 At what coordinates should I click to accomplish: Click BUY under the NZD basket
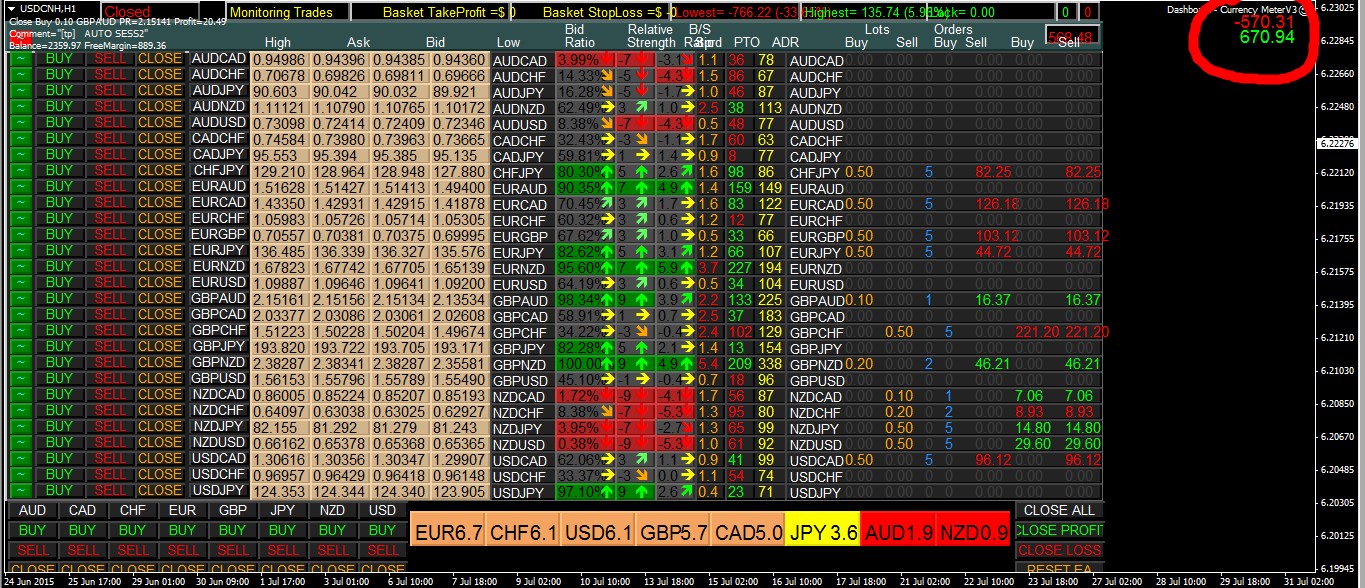point(333,530)
